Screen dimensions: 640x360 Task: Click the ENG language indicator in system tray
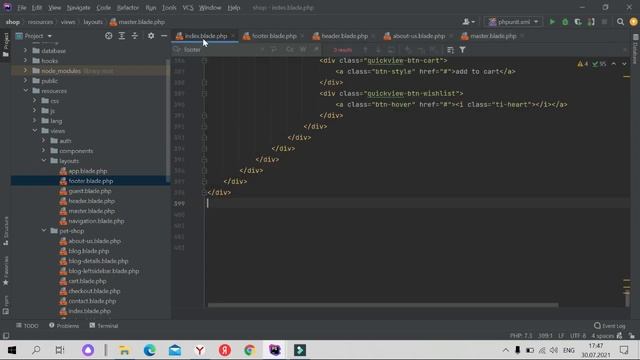click(x=569, y=350)
